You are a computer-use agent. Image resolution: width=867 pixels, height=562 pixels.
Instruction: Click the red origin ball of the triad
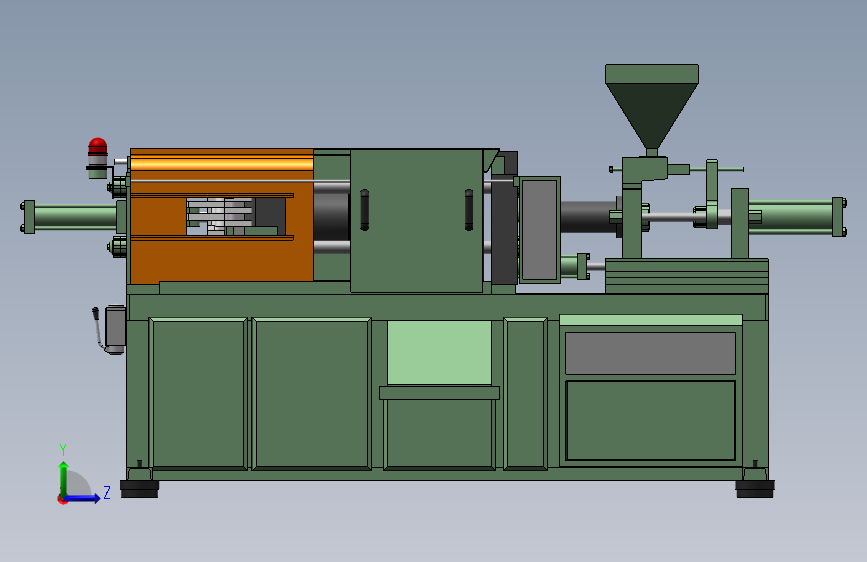(62, 499)
